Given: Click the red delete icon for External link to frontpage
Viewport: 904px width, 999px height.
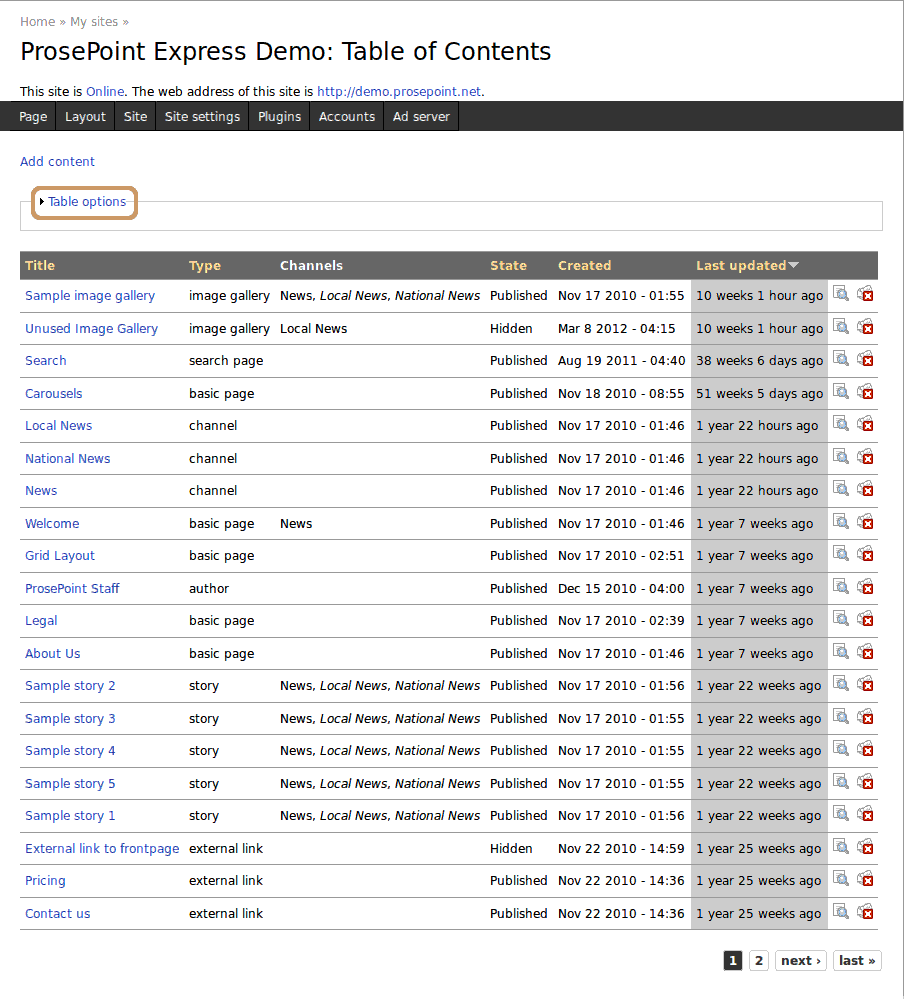Looking at the screenshot, I should pos(865,847).
